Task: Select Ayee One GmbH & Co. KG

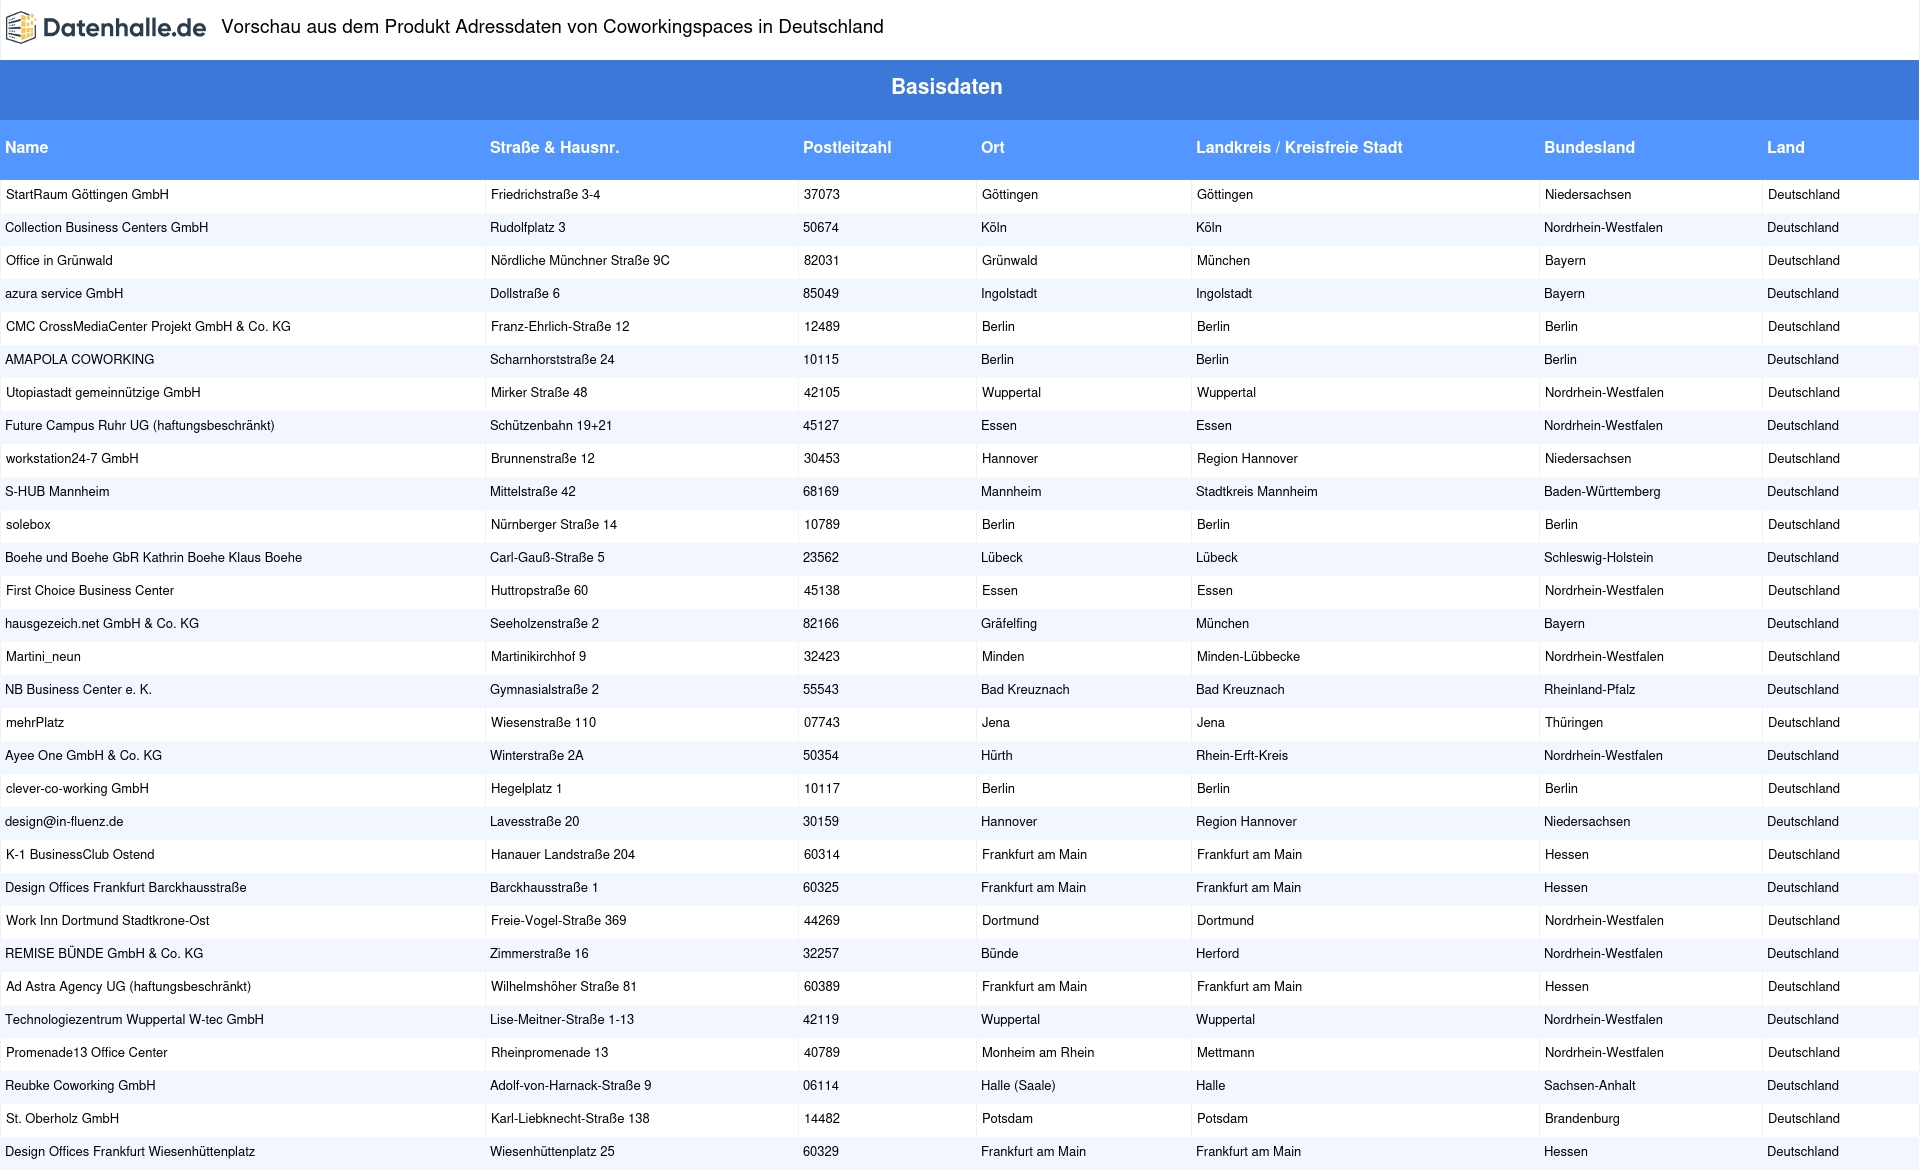Action: tap(83, 756)
